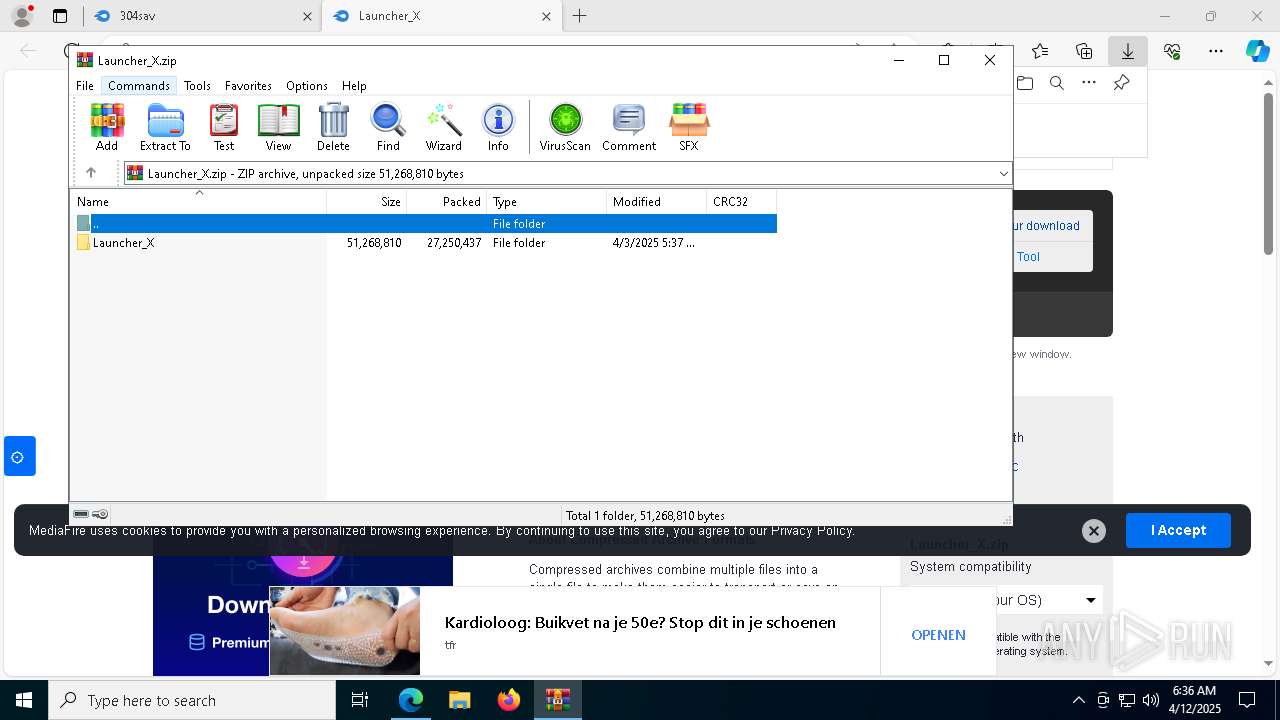1280x720 pixels.
Task: Open the Kardioloog advertisement headline
Action: (x=640, y=622)
